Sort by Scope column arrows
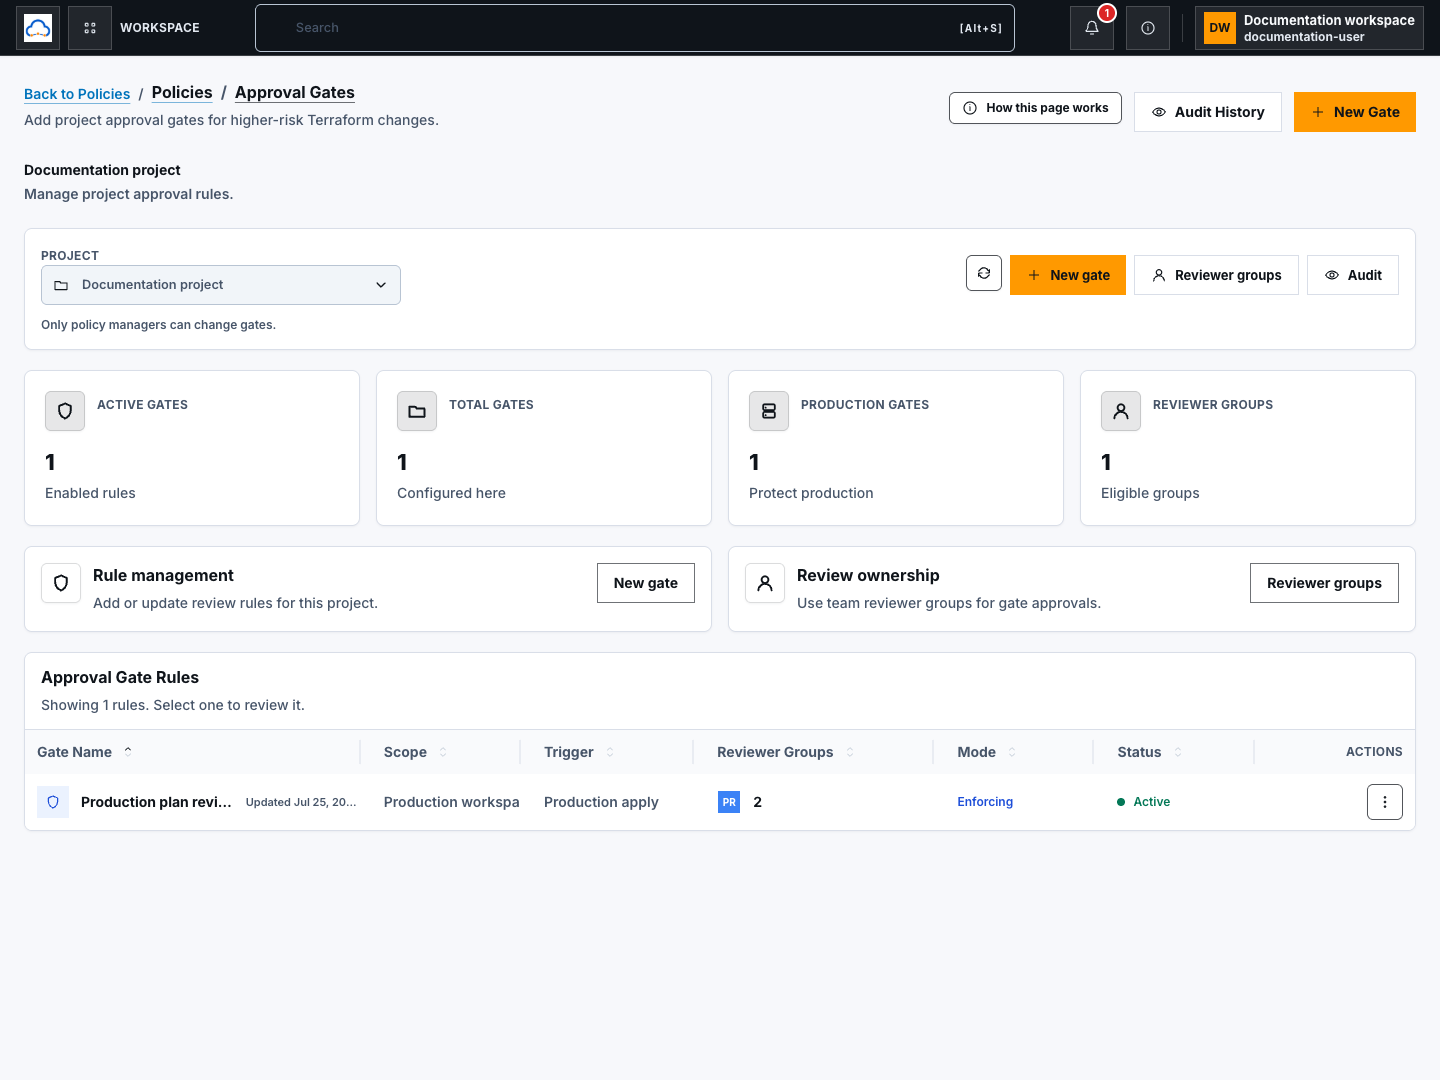The height and width of the screenshot is (1080, 1440). (443, 752)
